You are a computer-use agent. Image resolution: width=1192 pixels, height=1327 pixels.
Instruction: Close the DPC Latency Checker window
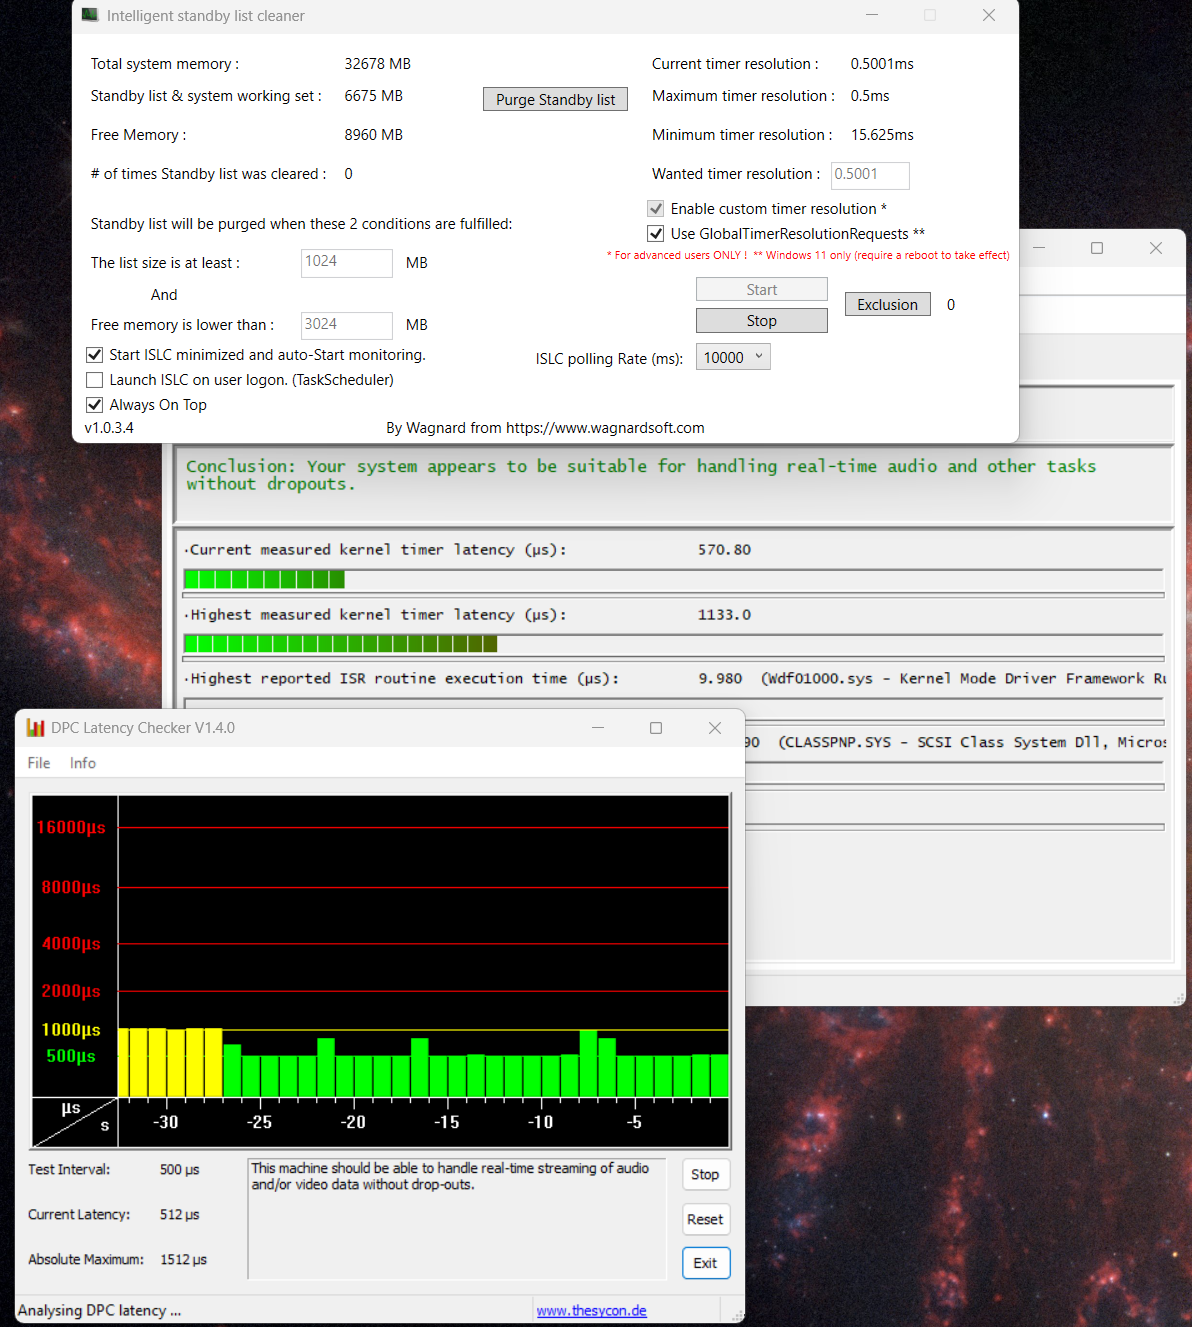[715, 728]
